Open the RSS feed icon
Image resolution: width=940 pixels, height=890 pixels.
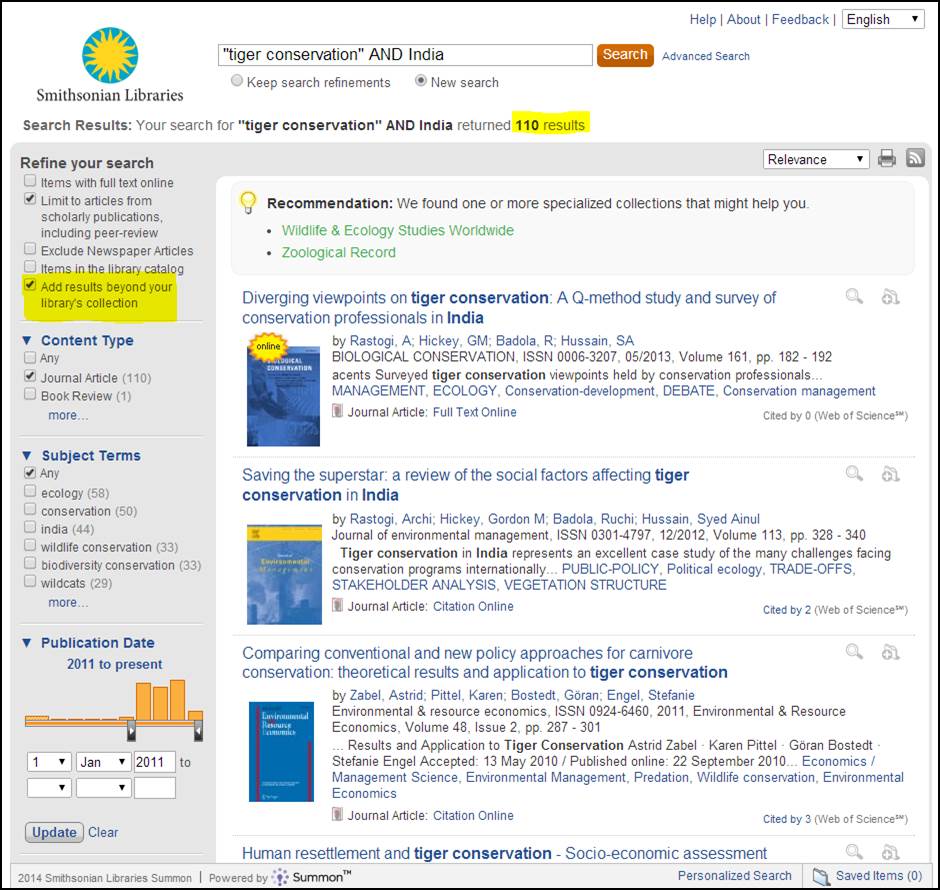915,158
